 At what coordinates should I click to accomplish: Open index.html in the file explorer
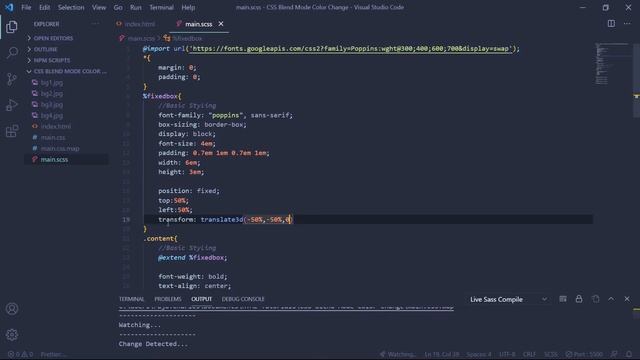pyautogui.click(x=56, y=127)
